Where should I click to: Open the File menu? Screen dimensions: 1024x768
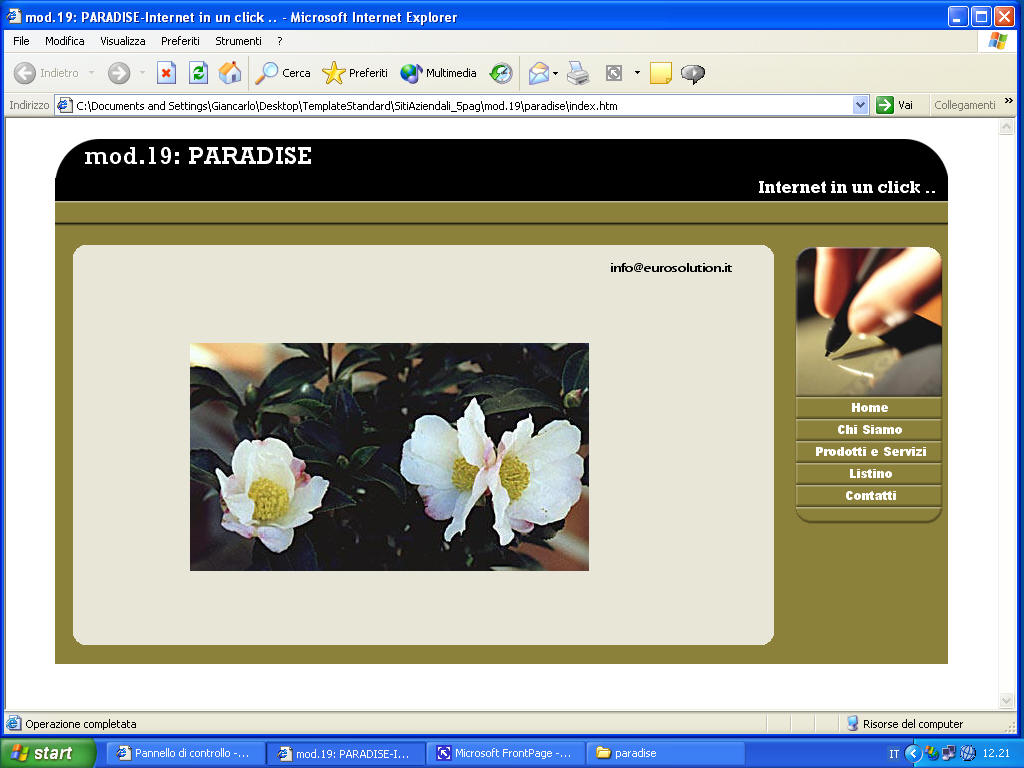(x=22, y=41)
